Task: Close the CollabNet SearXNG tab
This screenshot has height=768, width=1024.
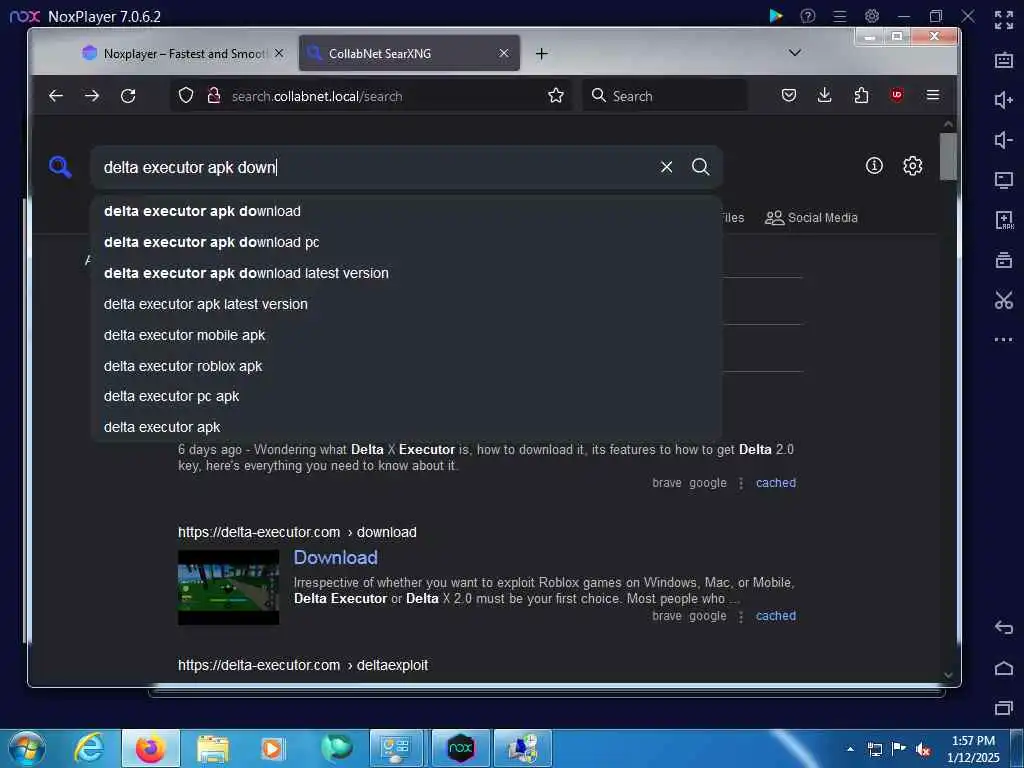Action: tap(504, 54)
